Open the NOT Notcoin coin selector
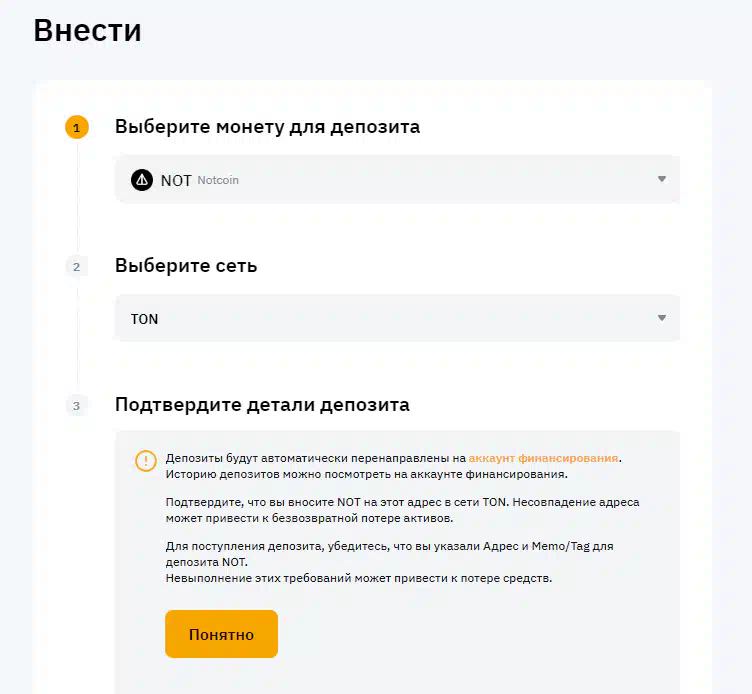Viewport: 752px width, 694px height. [x=397, y=179]
